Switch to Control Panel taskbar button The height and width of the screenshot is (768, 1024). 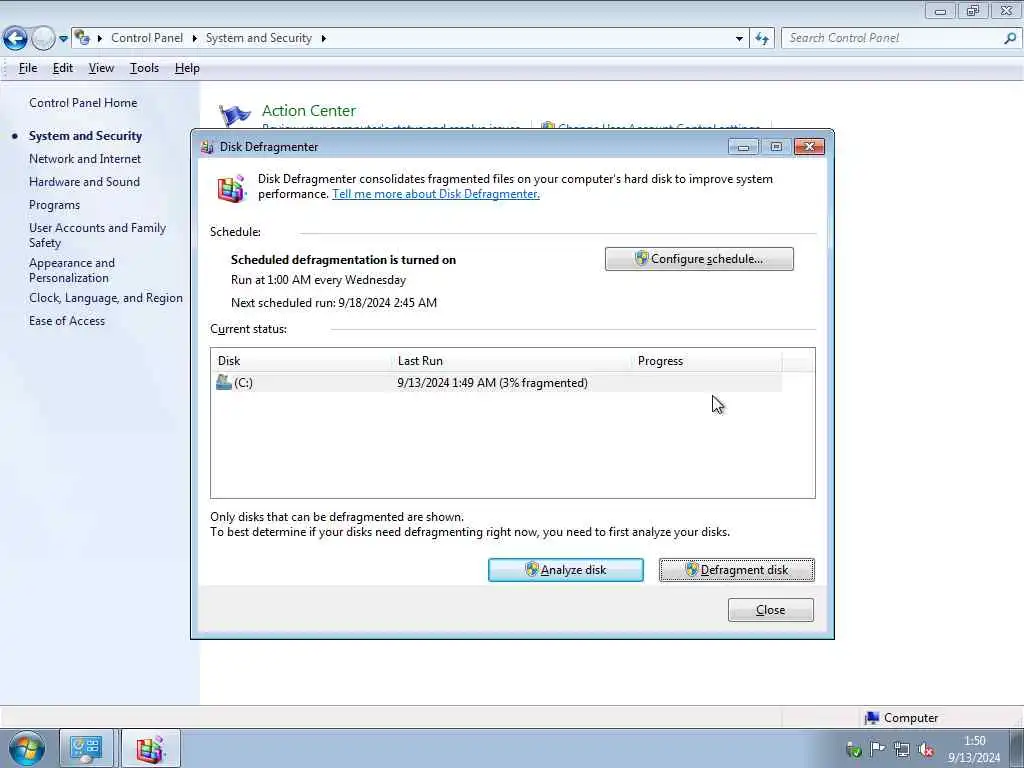pyautogui.click(x=86, y=748)
